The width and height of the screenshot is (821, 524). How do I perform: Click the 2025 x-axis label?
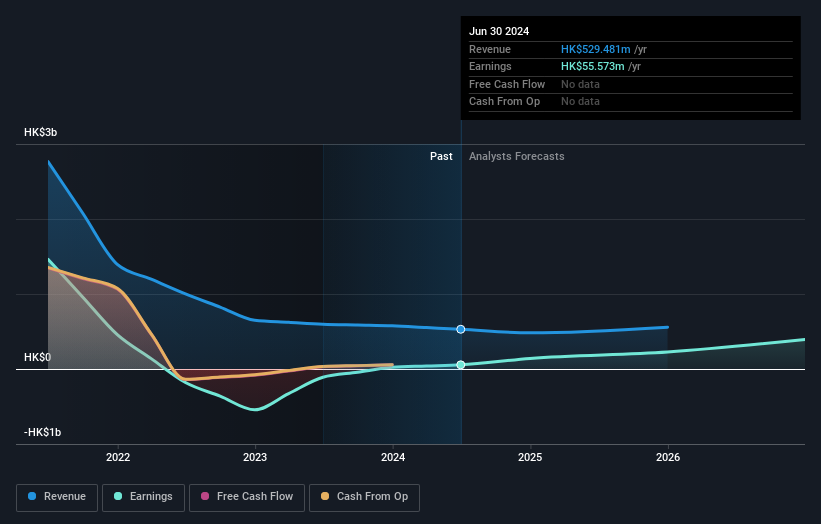[x=530, y=458]
